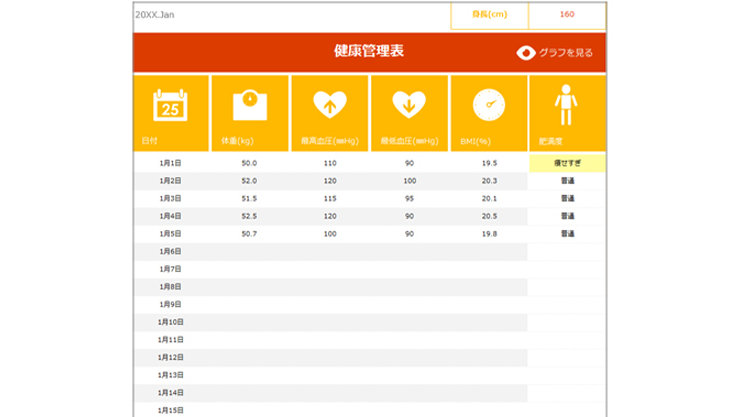The image size is (740, 417).
Task: Select date cell 1月4日
Action: click(170, 216)
